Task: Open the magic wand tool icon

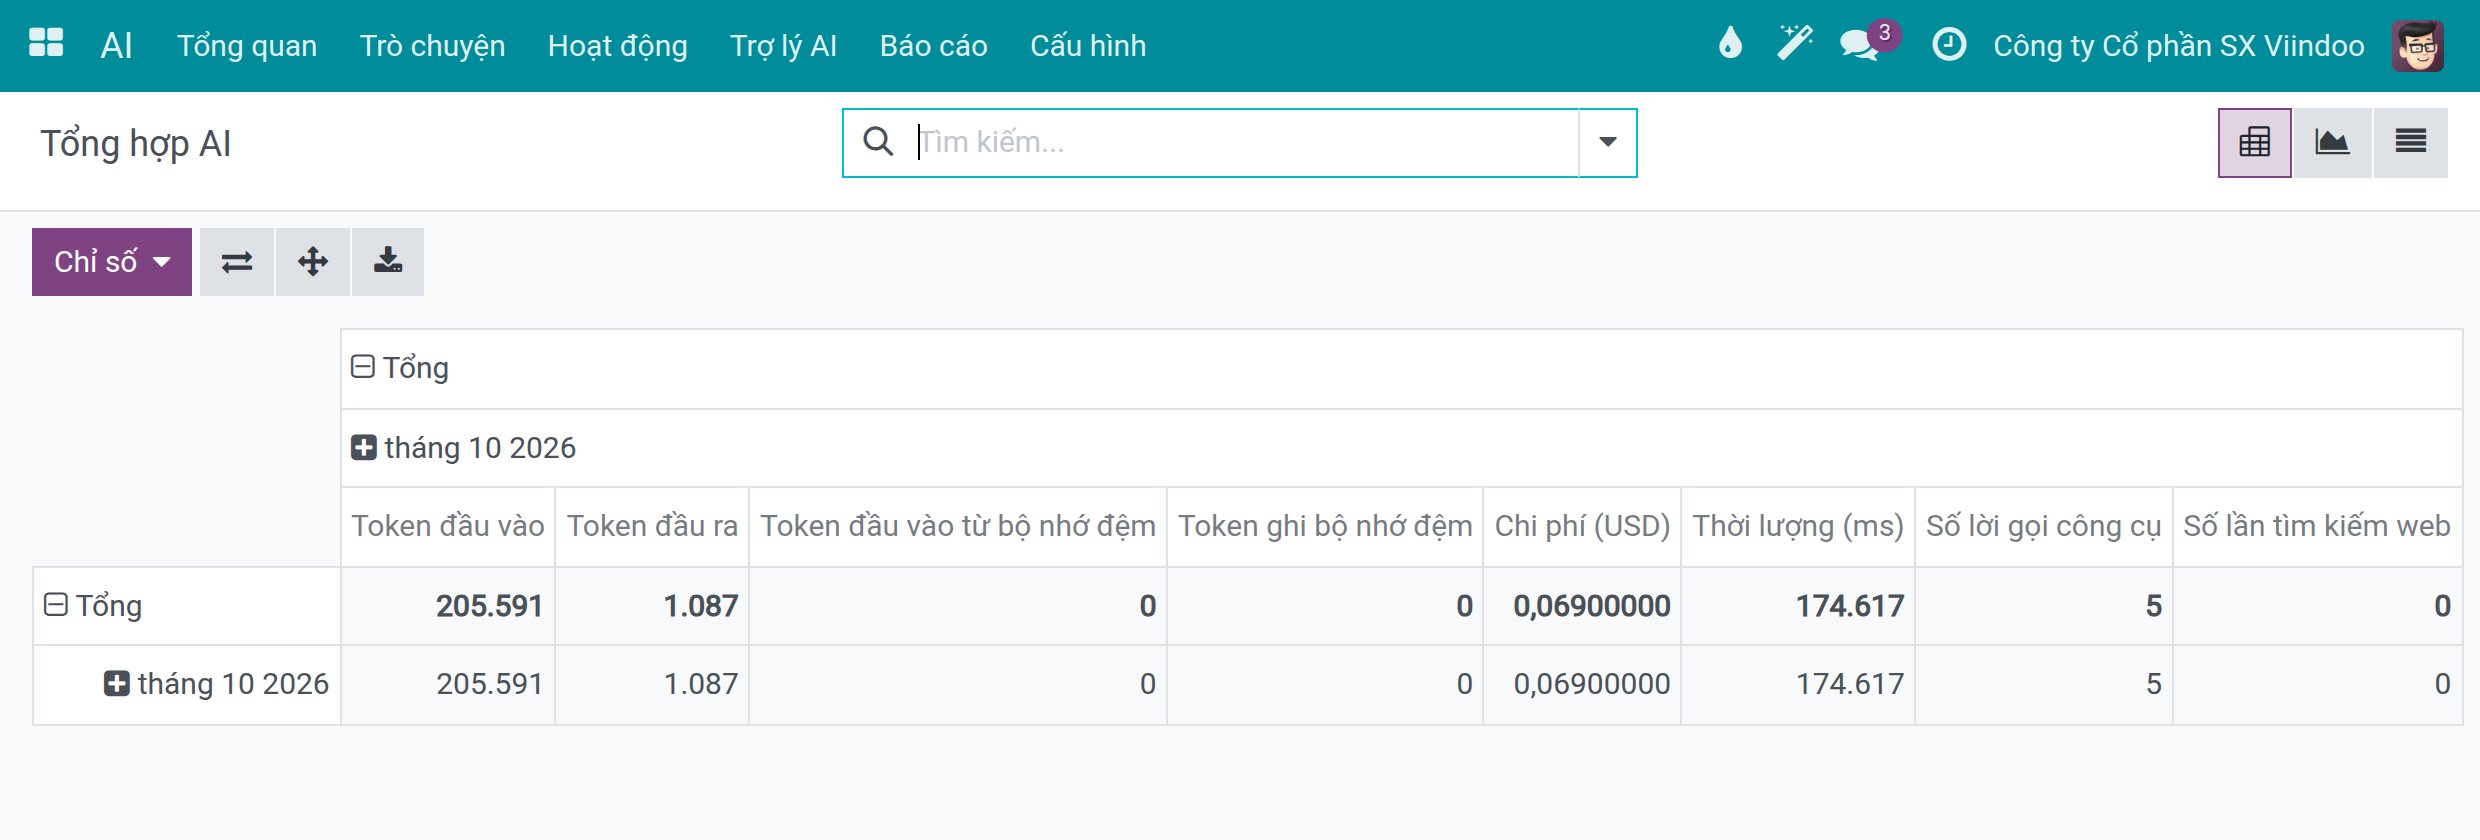Action: click(x=1795, y=44)
